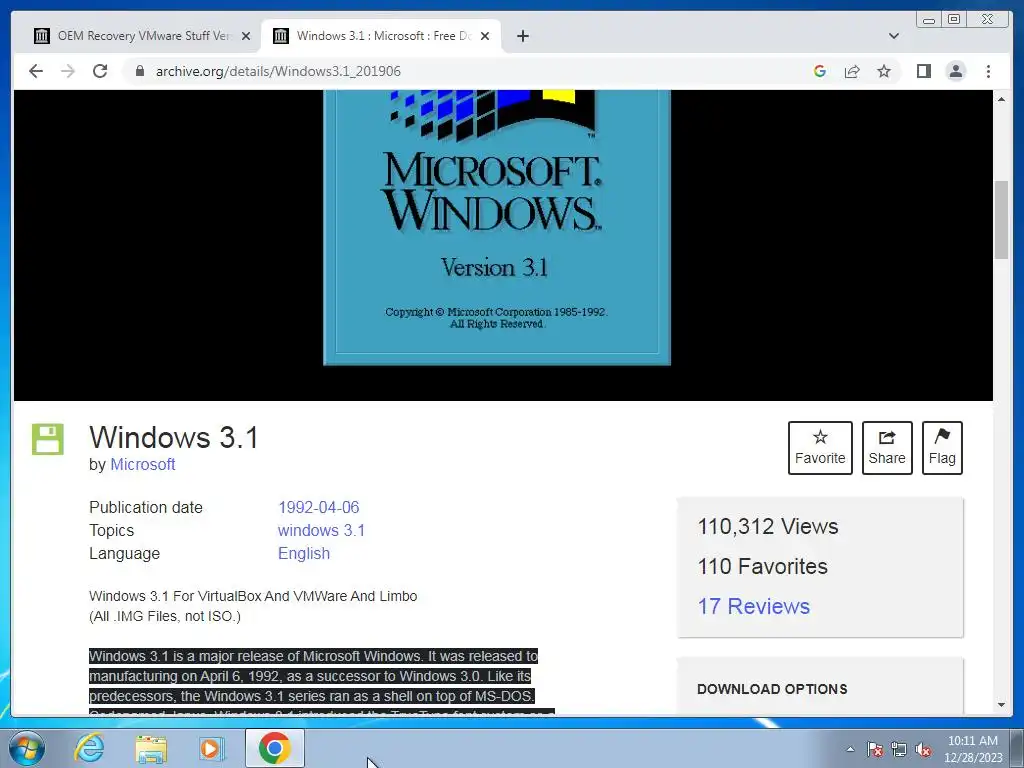The image size is (1024, 768).
Task: Open the 1992-04-06 publication date link
Action: pos(319,507)
